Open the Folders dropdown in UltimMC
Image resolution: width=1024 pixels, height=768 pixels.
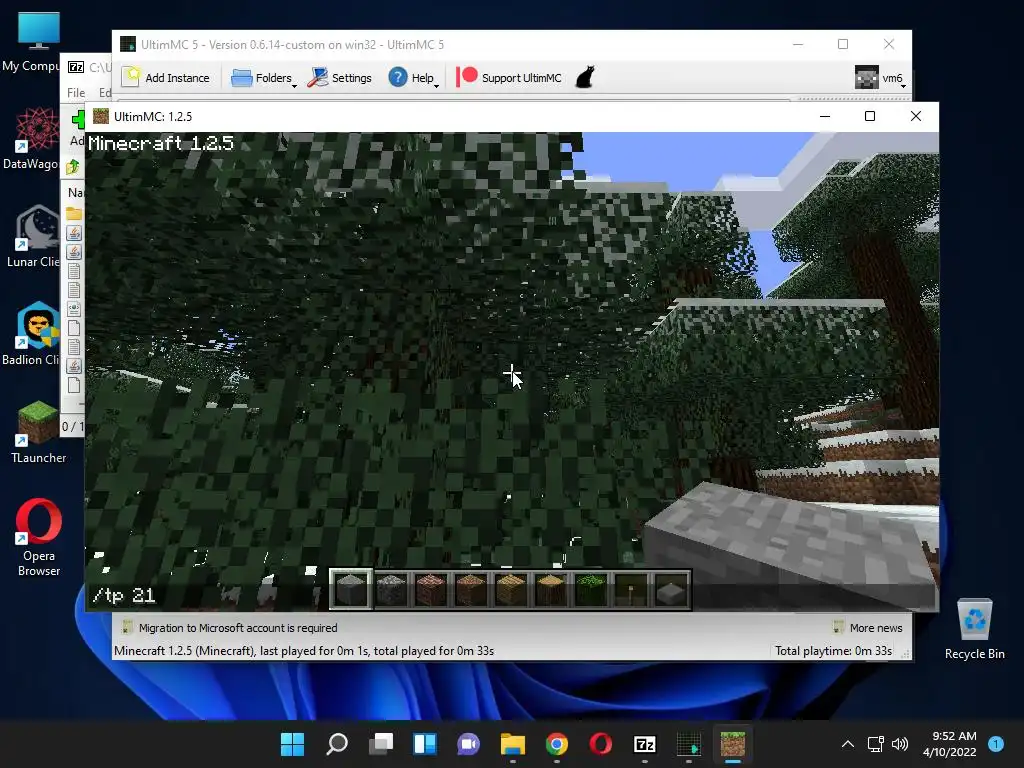pos(263,78)
